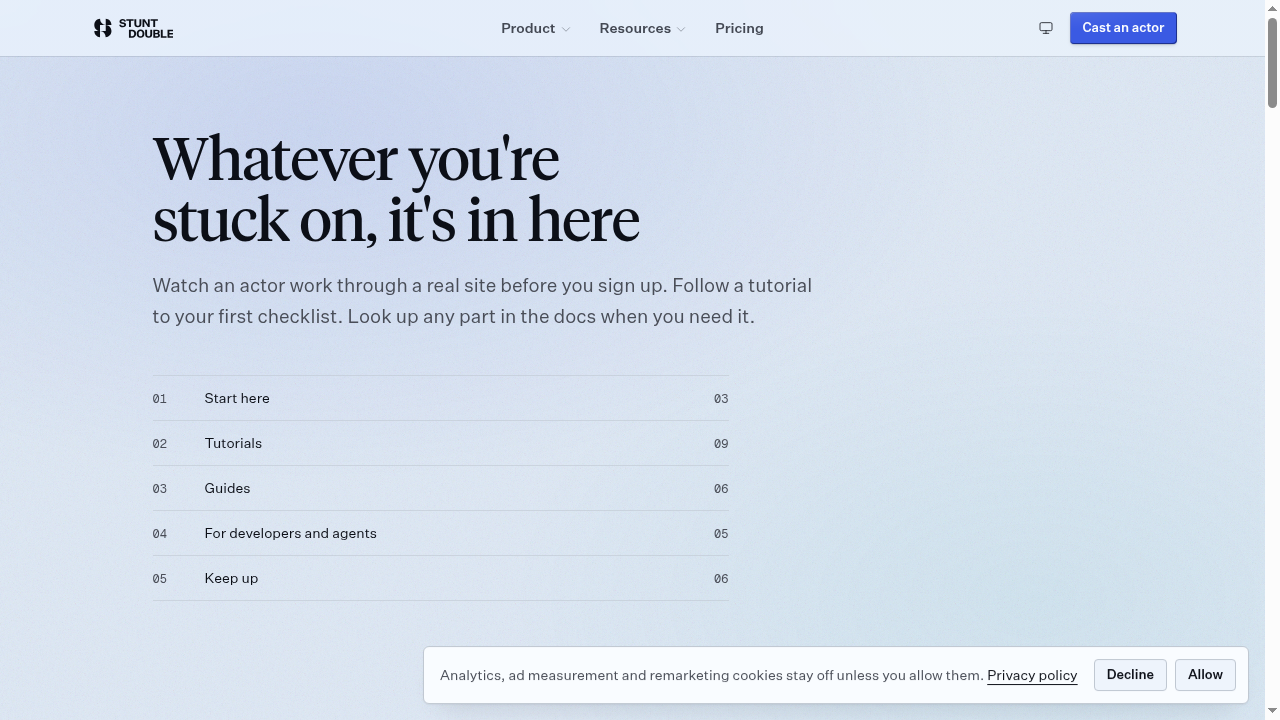
Task: Click the 'Watch an actor work' paragraph
Action: (x=482, y=301)
